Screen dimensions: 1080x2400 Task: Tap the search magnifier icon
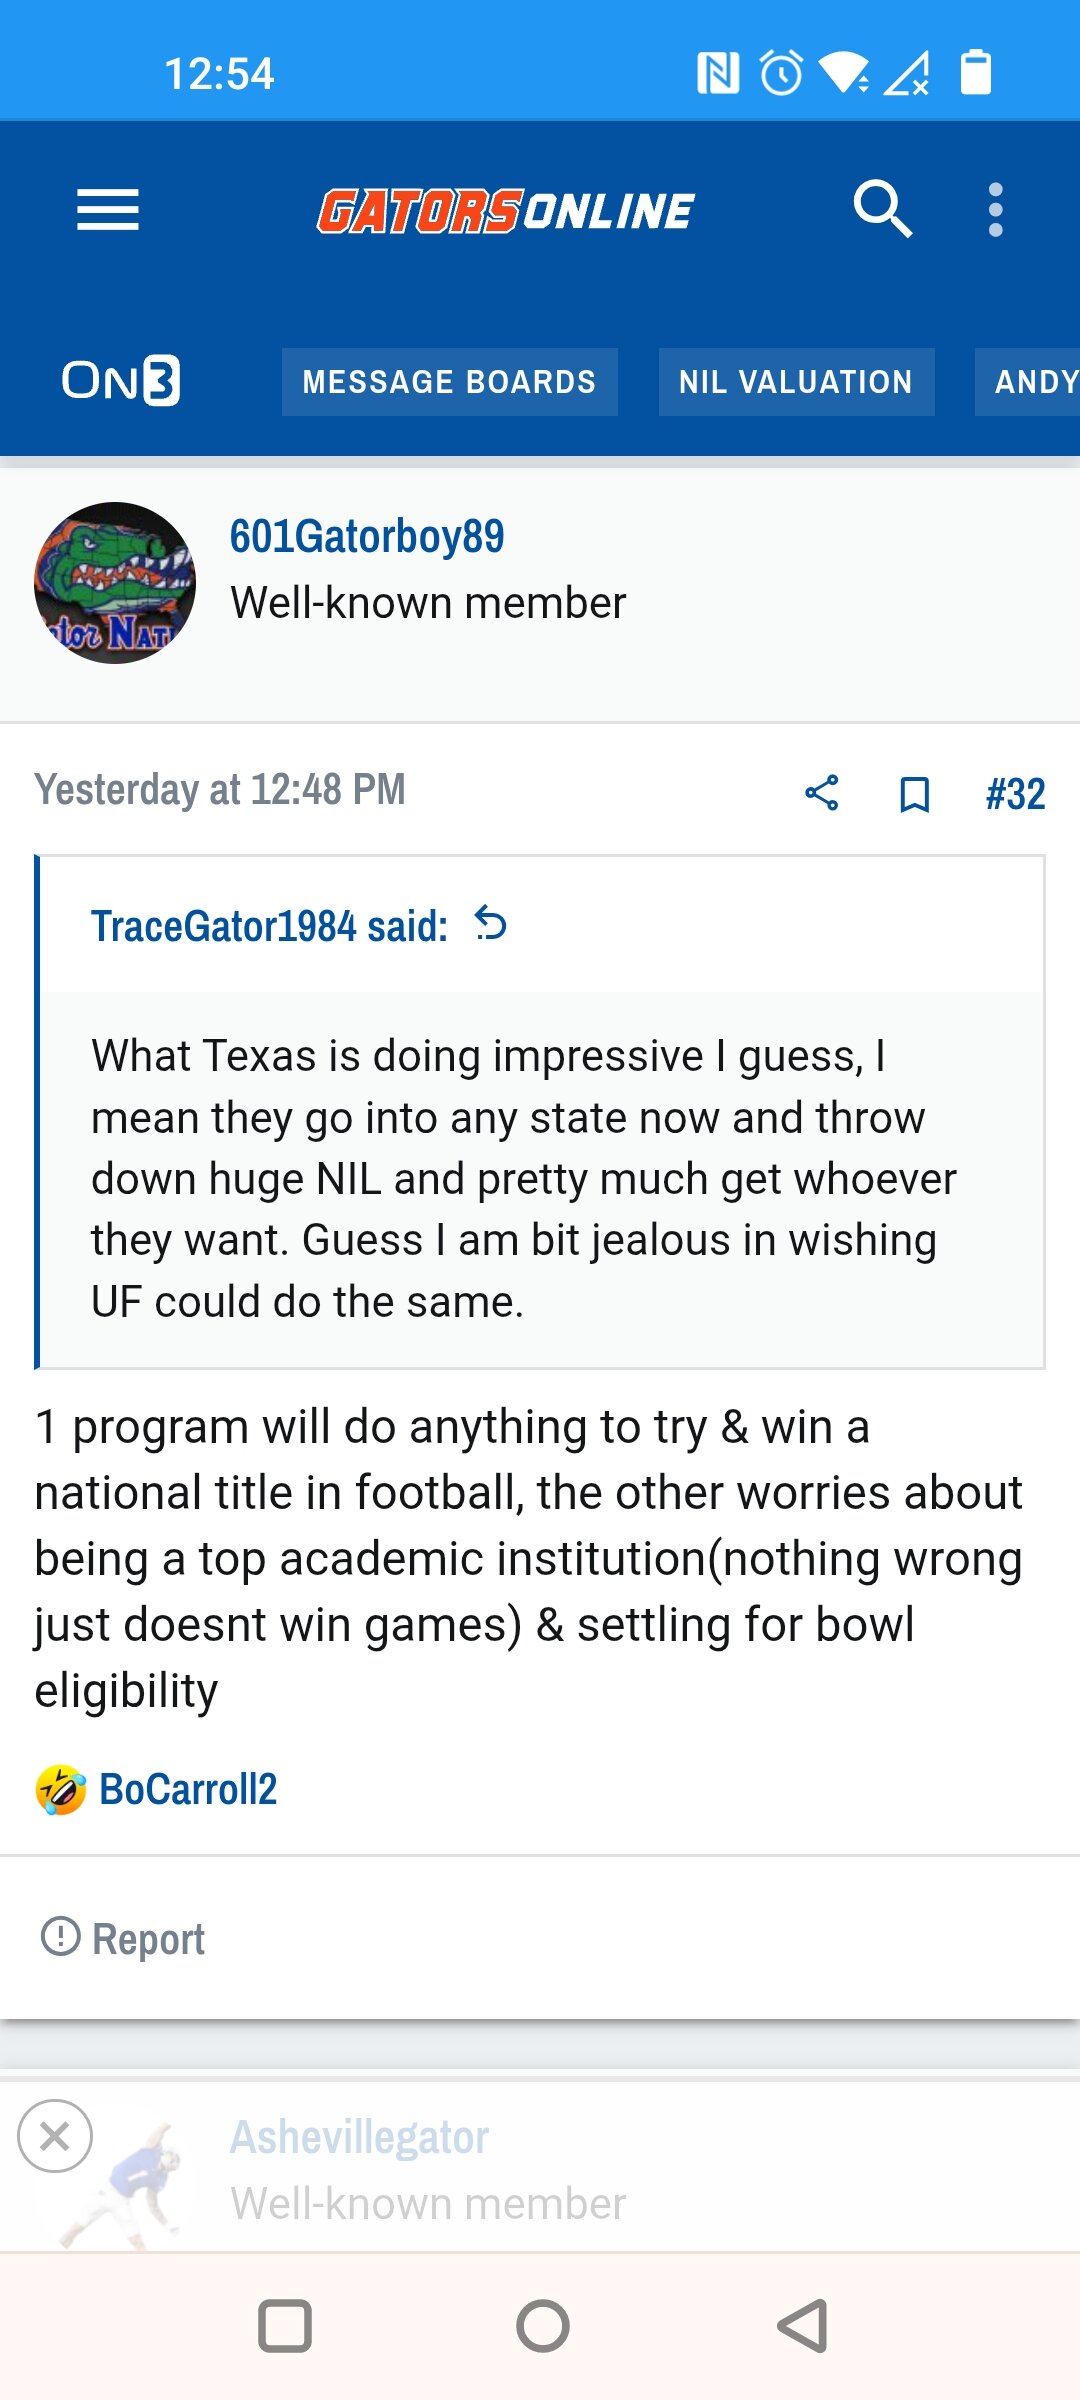(882, 209)
